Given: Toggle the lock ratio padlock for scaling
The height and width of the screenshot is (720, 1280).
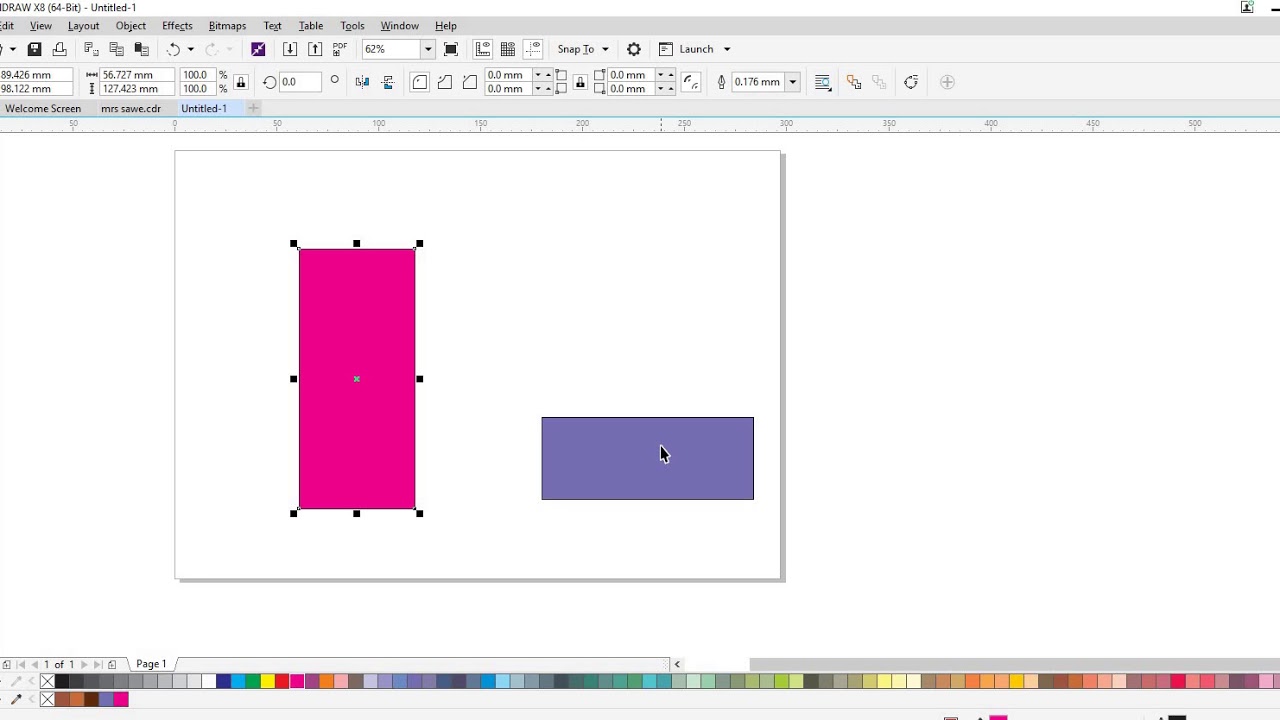Looking at the screenshot, I should coord(241,82).
